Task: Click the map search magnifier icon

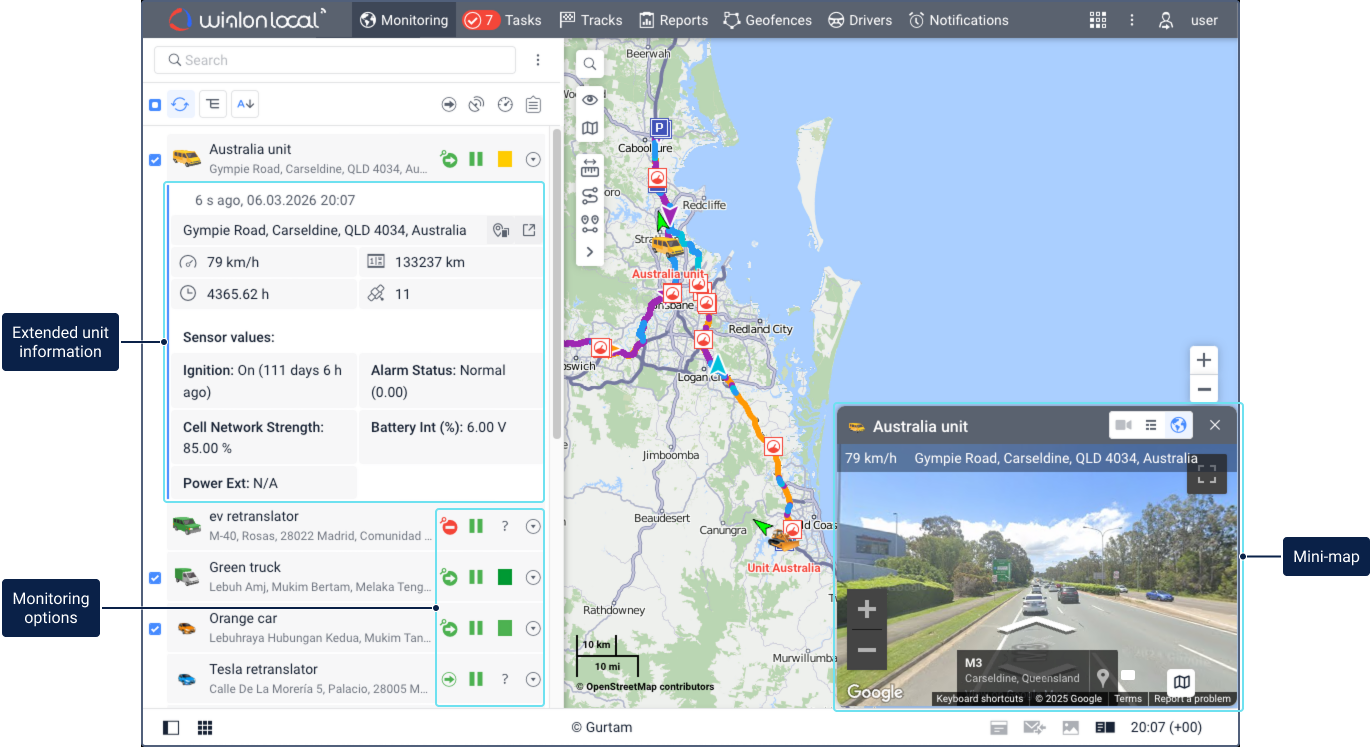Action: (x=590, y=64)
